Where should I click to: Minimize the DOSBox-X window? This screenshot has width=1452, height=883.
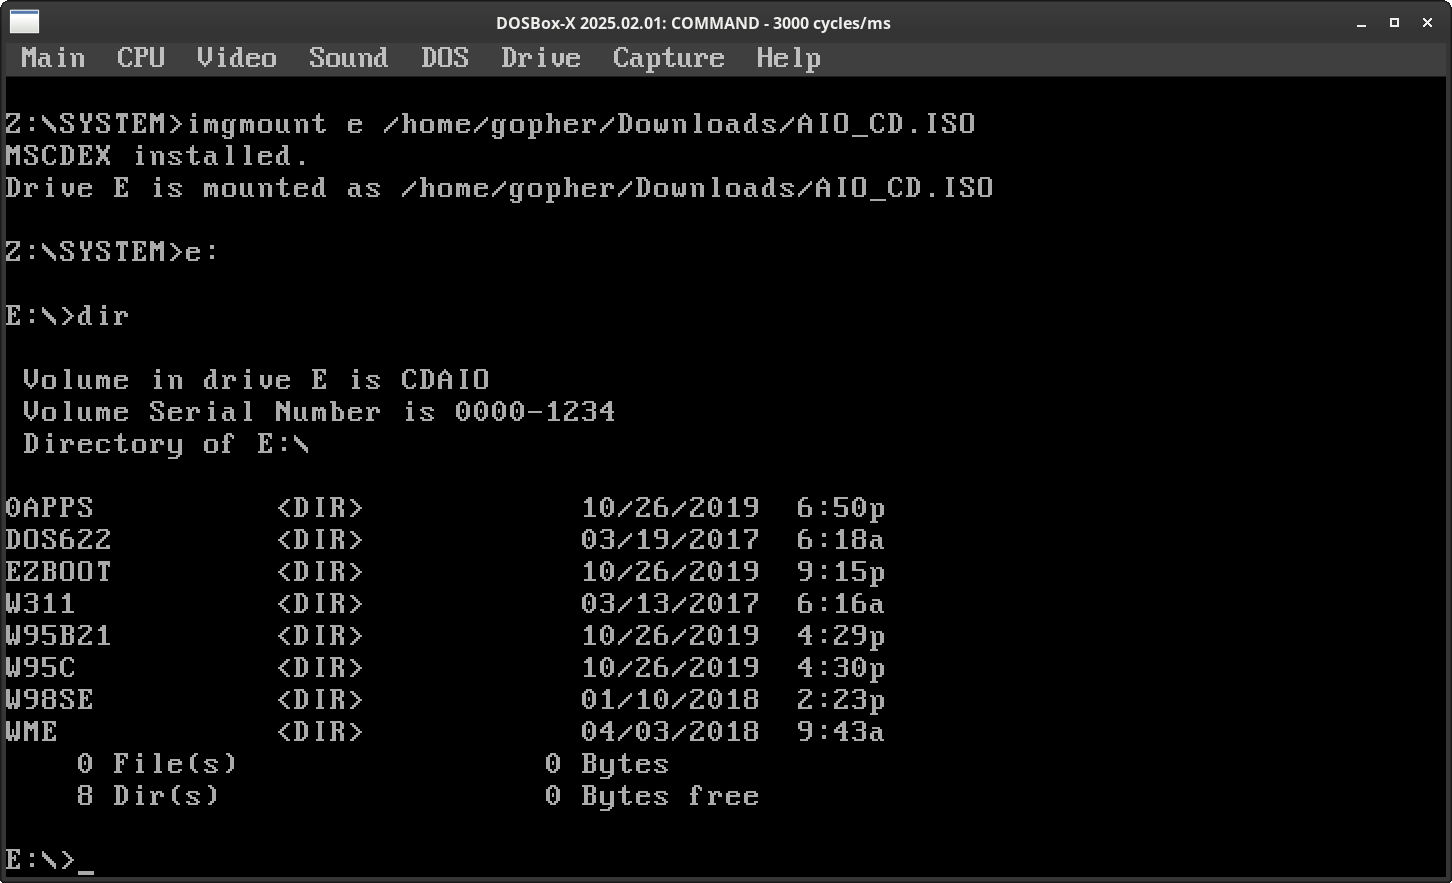point(1361,23)
